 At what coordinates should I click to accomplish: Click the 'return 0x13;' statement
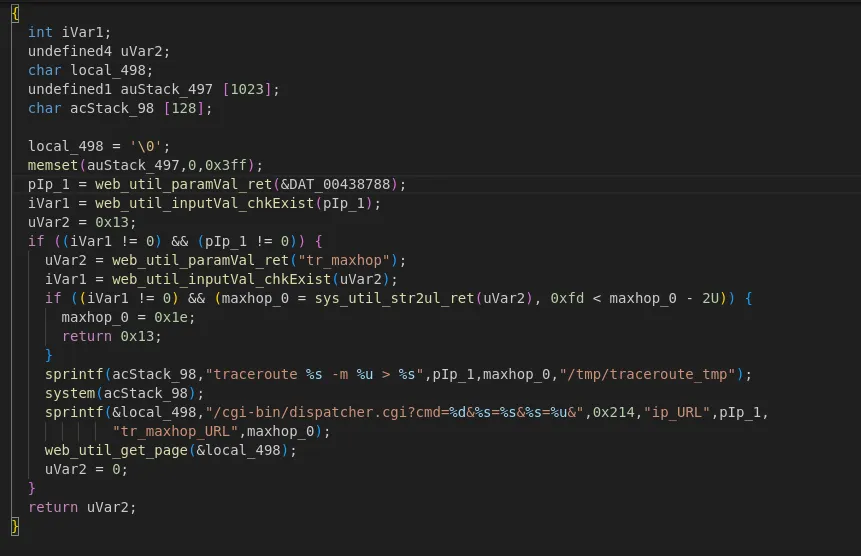click(111, 336)
